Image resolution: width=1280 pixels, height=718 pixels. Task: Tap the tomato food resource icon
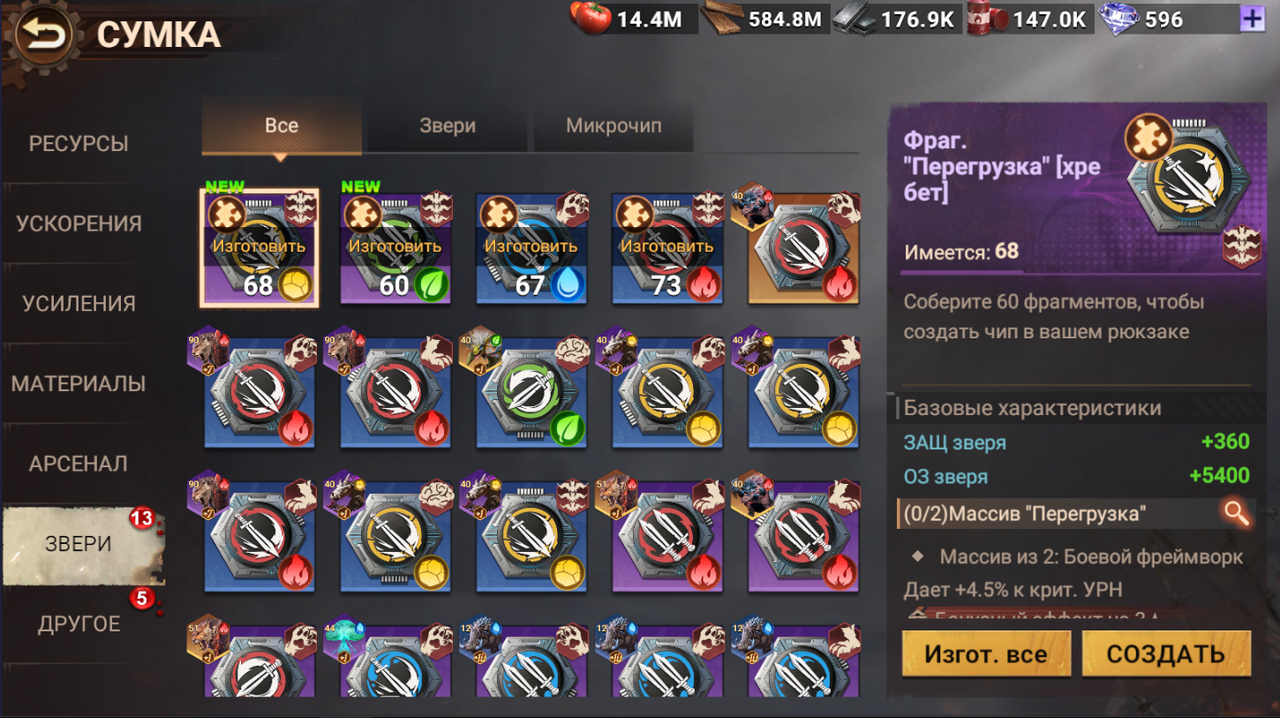pyautogui.click(x=590, y=18)
